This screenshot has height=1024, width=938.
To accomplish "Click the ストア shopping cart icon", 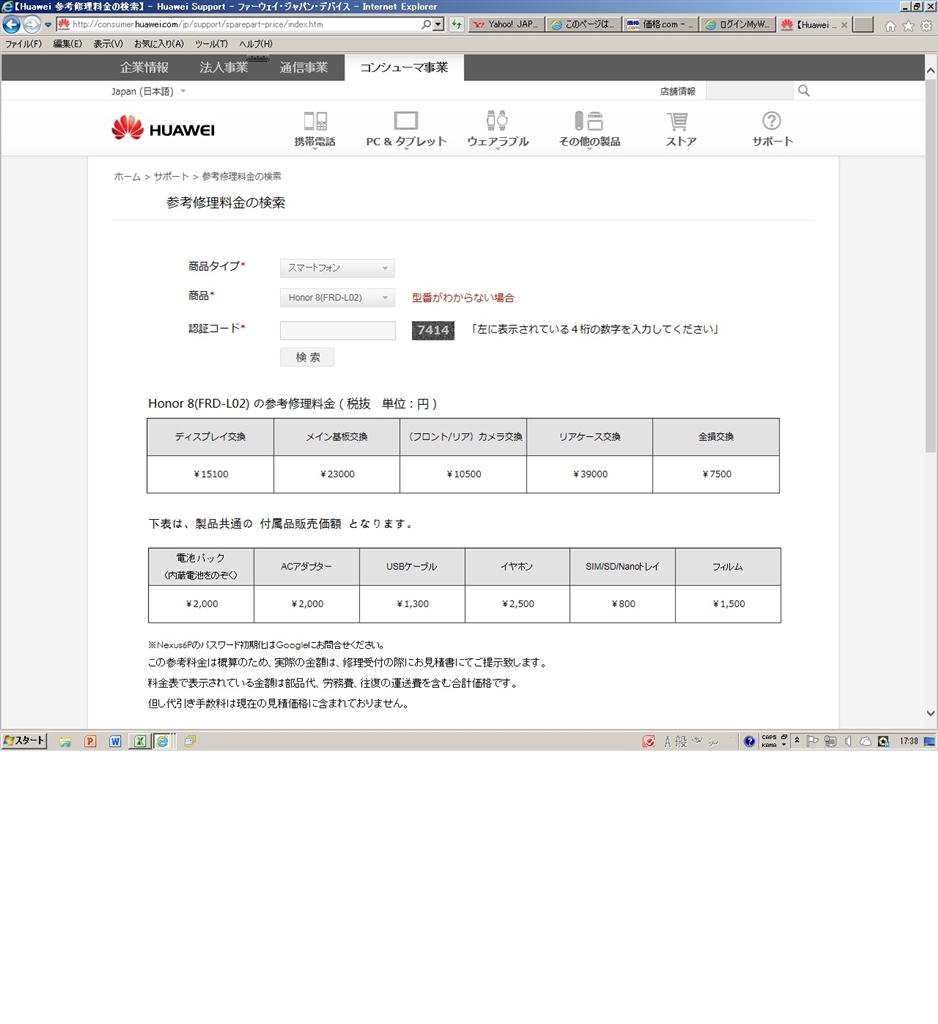I will point(677,121).
